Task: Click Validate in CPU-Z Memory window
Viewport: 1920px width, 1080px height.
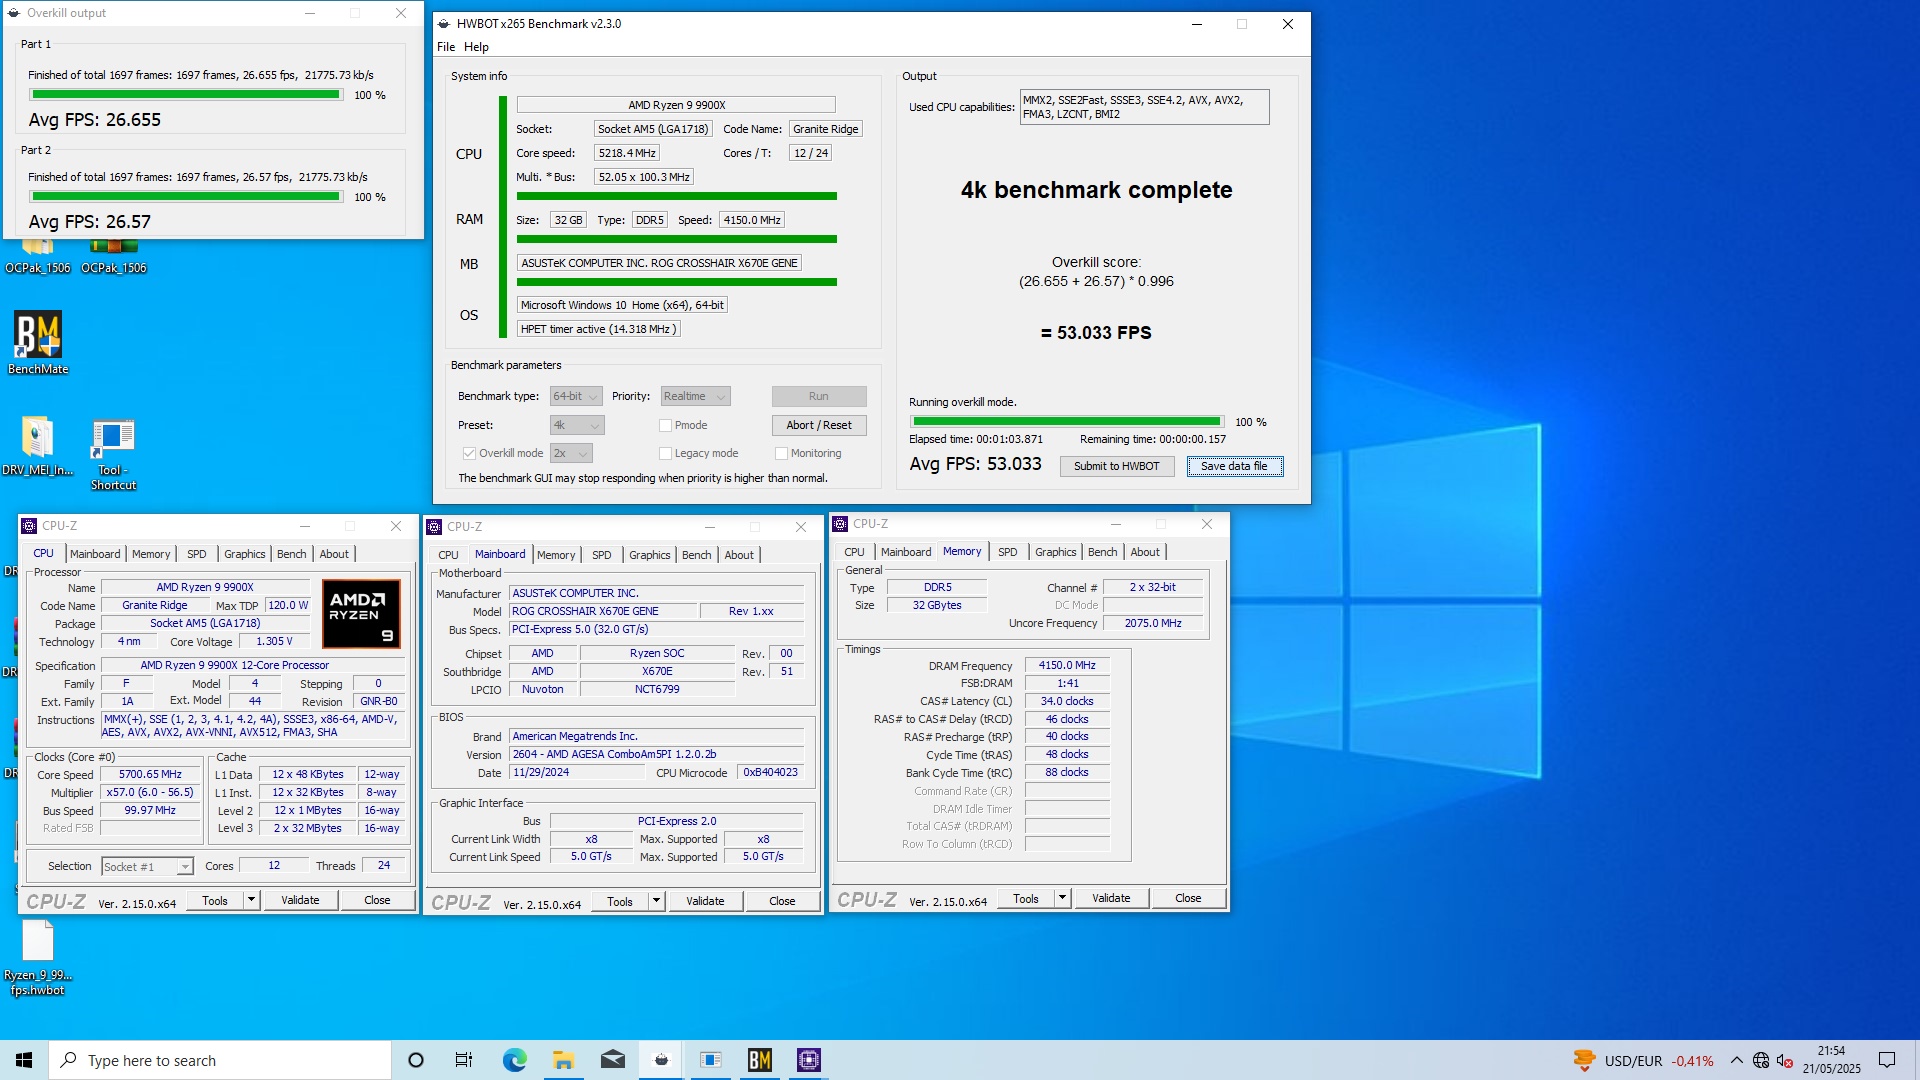Action: coord(1111,898)
